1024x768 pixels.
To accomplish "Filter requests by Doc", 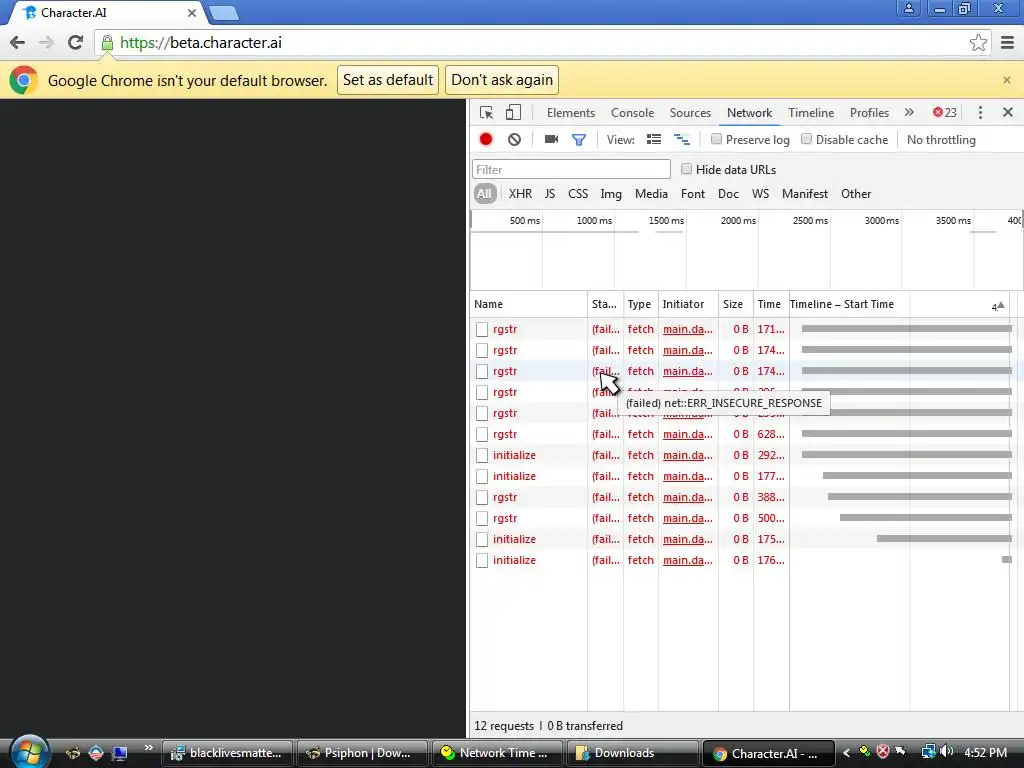I will click(x=728, y=194).
